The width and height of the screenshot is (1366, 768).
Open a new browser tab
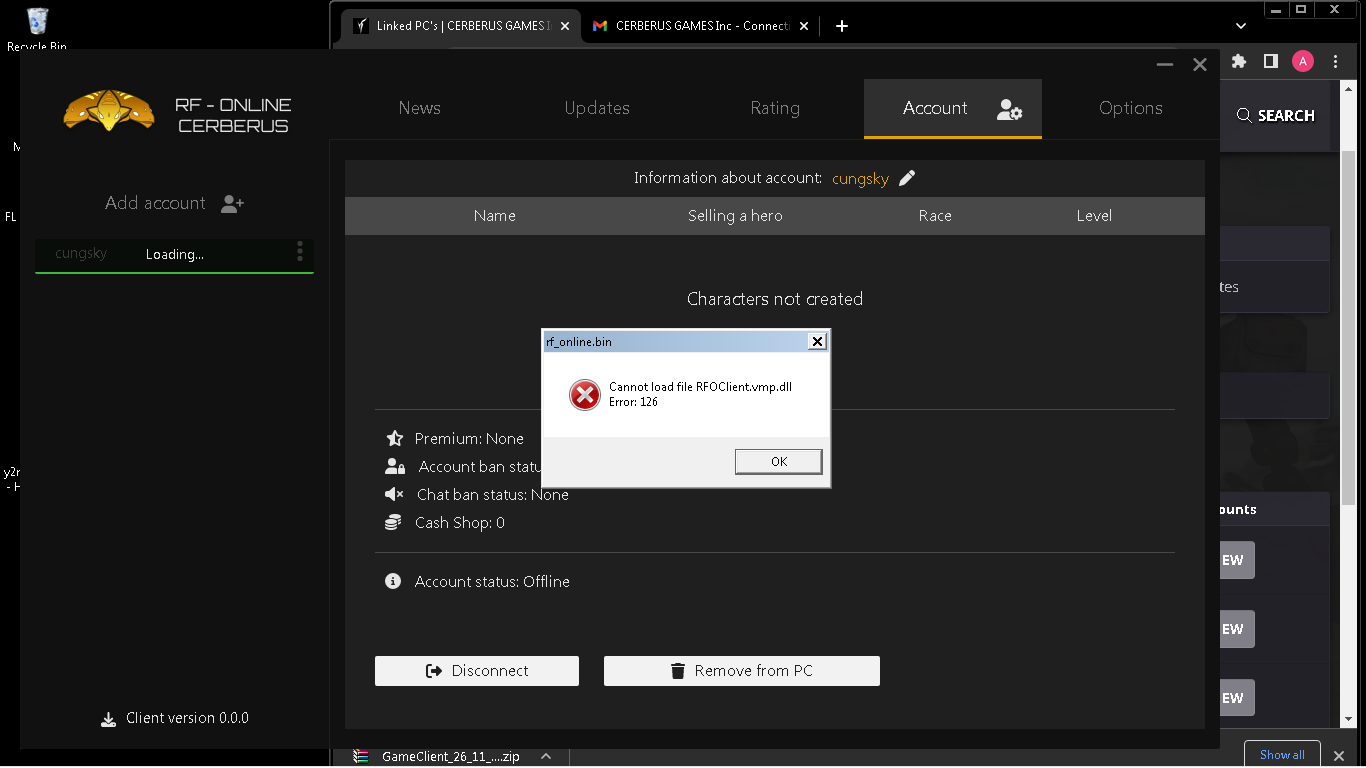pos(841,26)
